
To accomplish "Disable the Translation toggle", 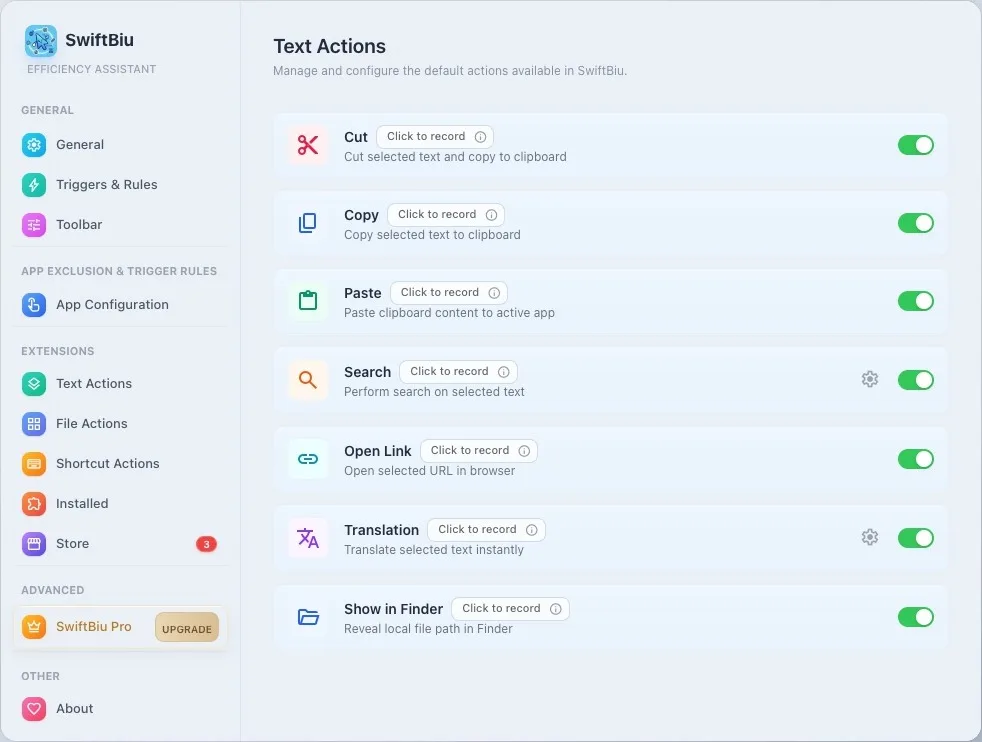I will click(916, 538).
